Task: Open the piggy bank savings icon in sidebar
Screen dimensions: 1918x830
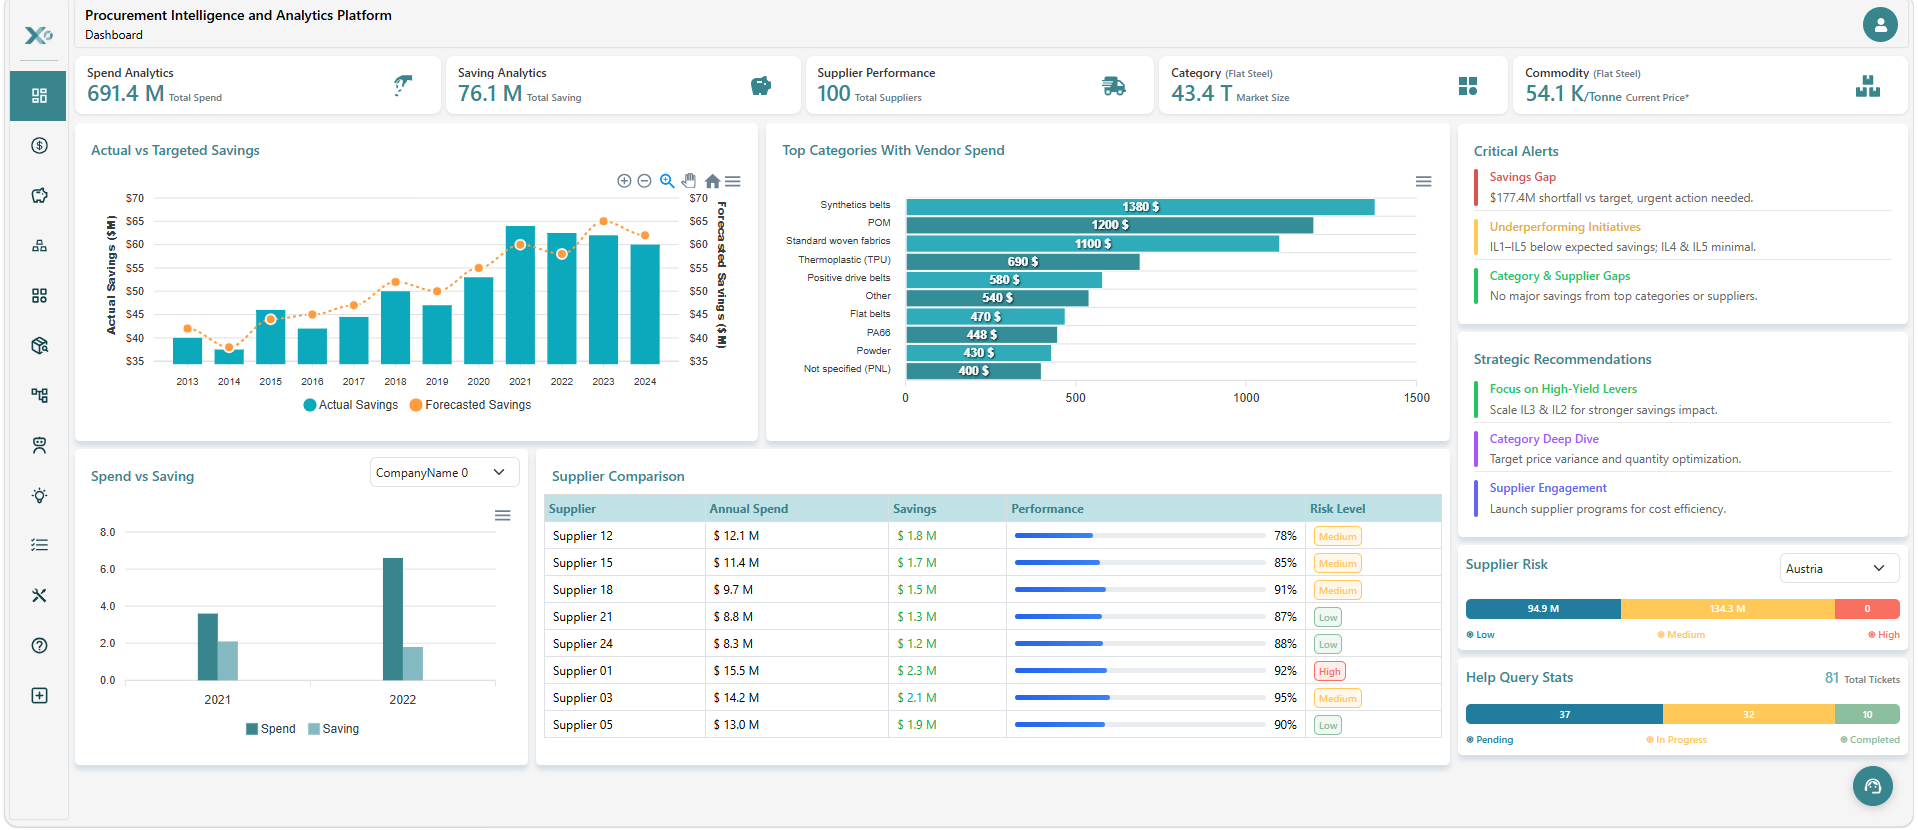Action: [x=39, y=196]
